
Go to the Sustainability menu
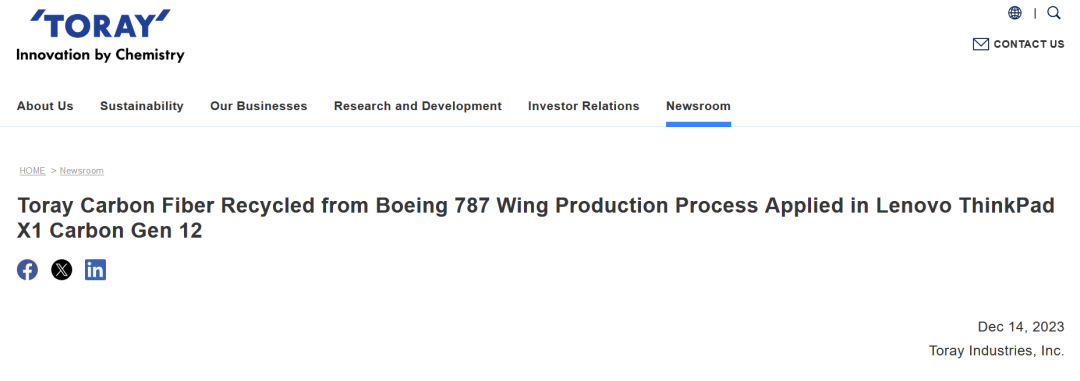click(x=142, y=106)
